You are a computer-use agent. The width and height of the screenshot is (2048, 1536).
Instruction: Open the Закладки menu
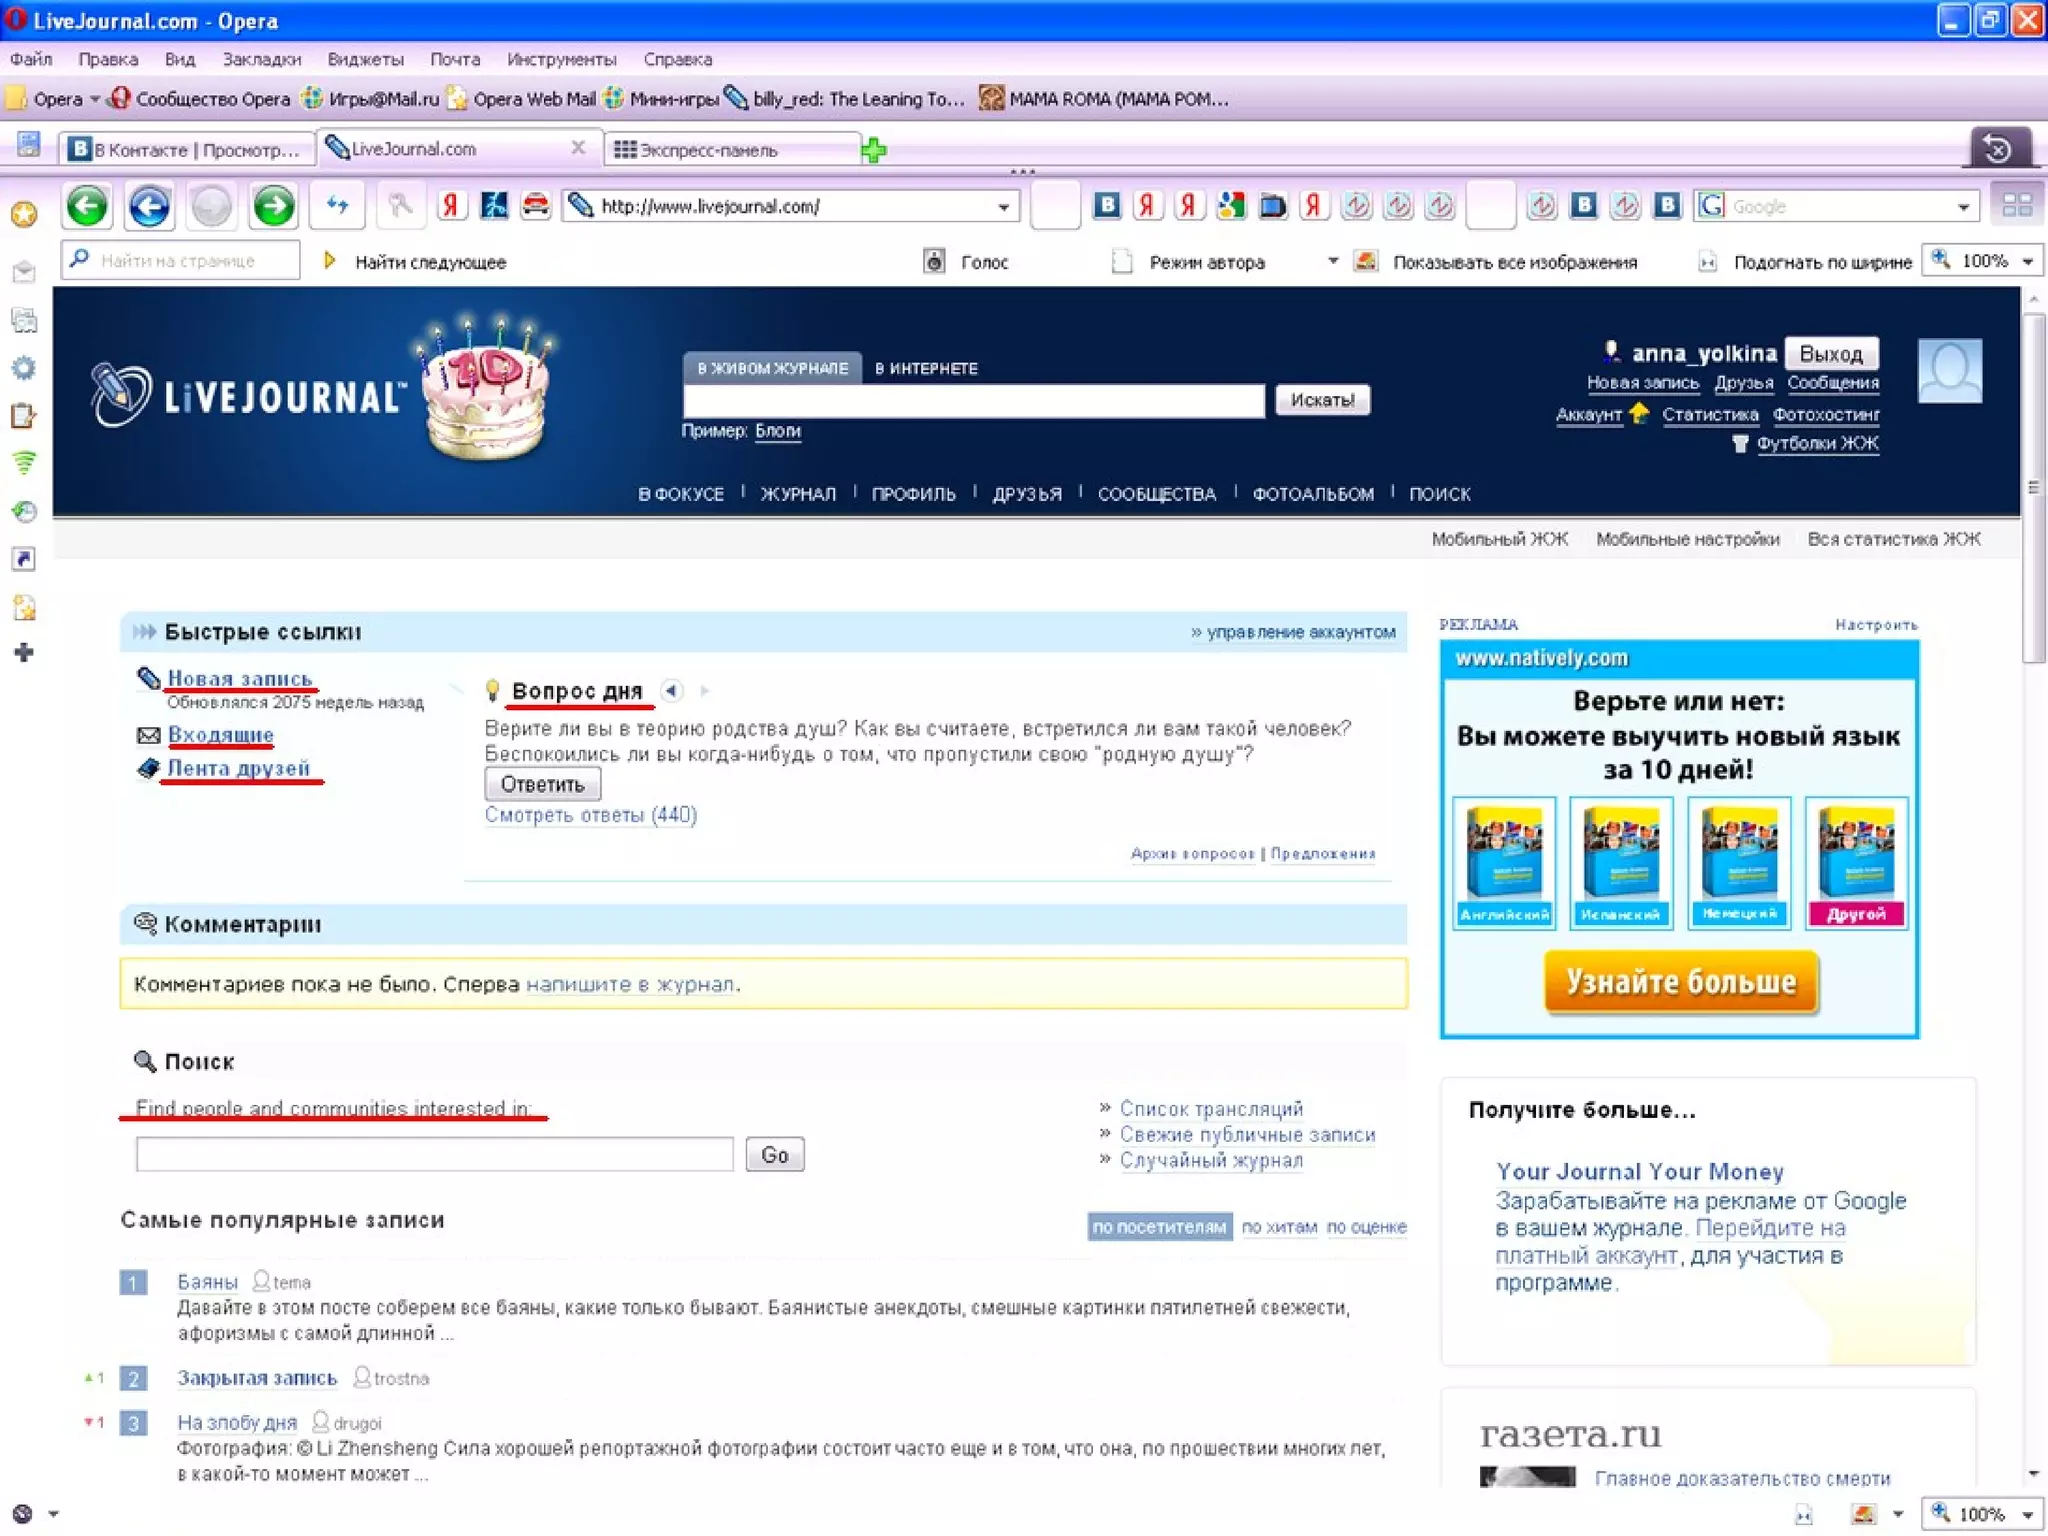pos(261,59)
